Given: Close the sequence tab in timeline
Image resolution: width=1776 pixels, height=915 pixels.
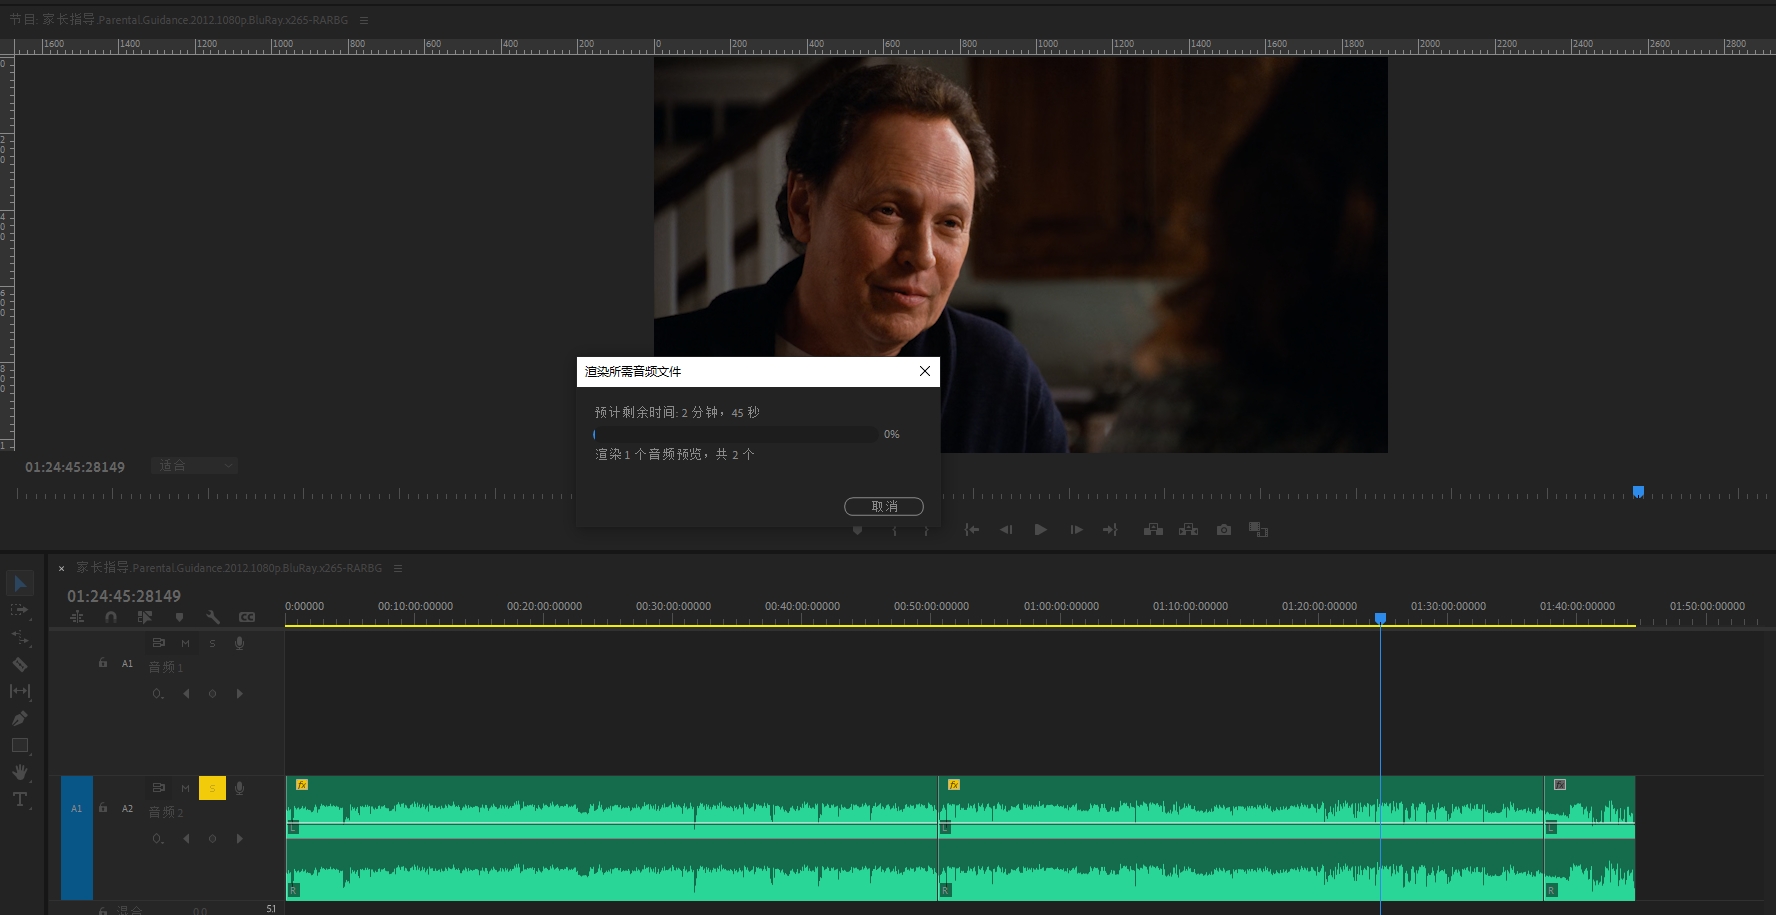Looking at the screenshot, I should [x=62, y=568].
